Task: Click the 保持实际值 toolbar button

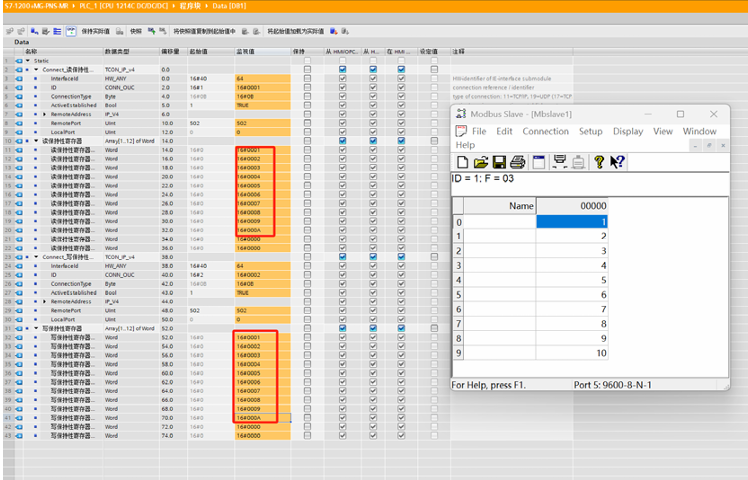Action: [x=96, y=31]
